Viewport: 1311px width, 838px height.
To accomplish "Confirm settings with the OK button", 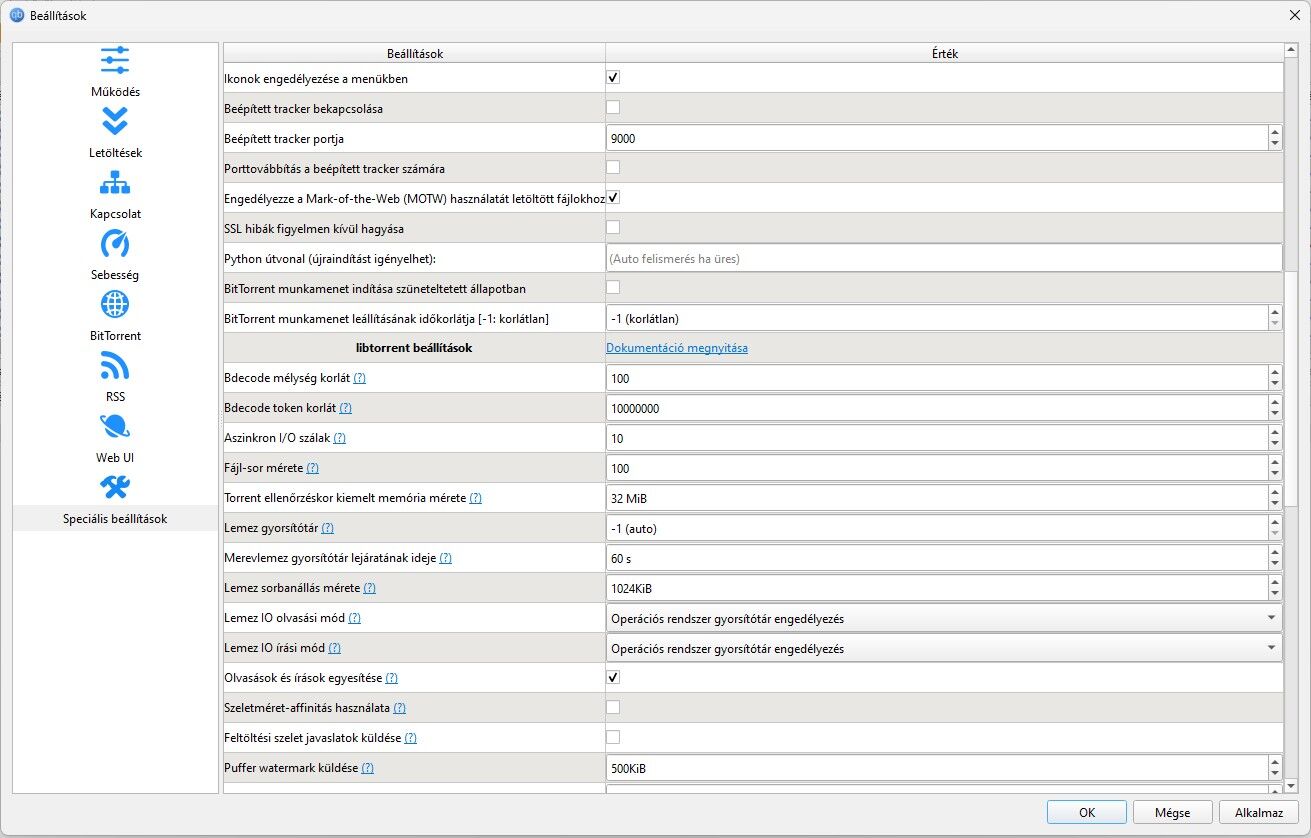I will coord(1087,812).
